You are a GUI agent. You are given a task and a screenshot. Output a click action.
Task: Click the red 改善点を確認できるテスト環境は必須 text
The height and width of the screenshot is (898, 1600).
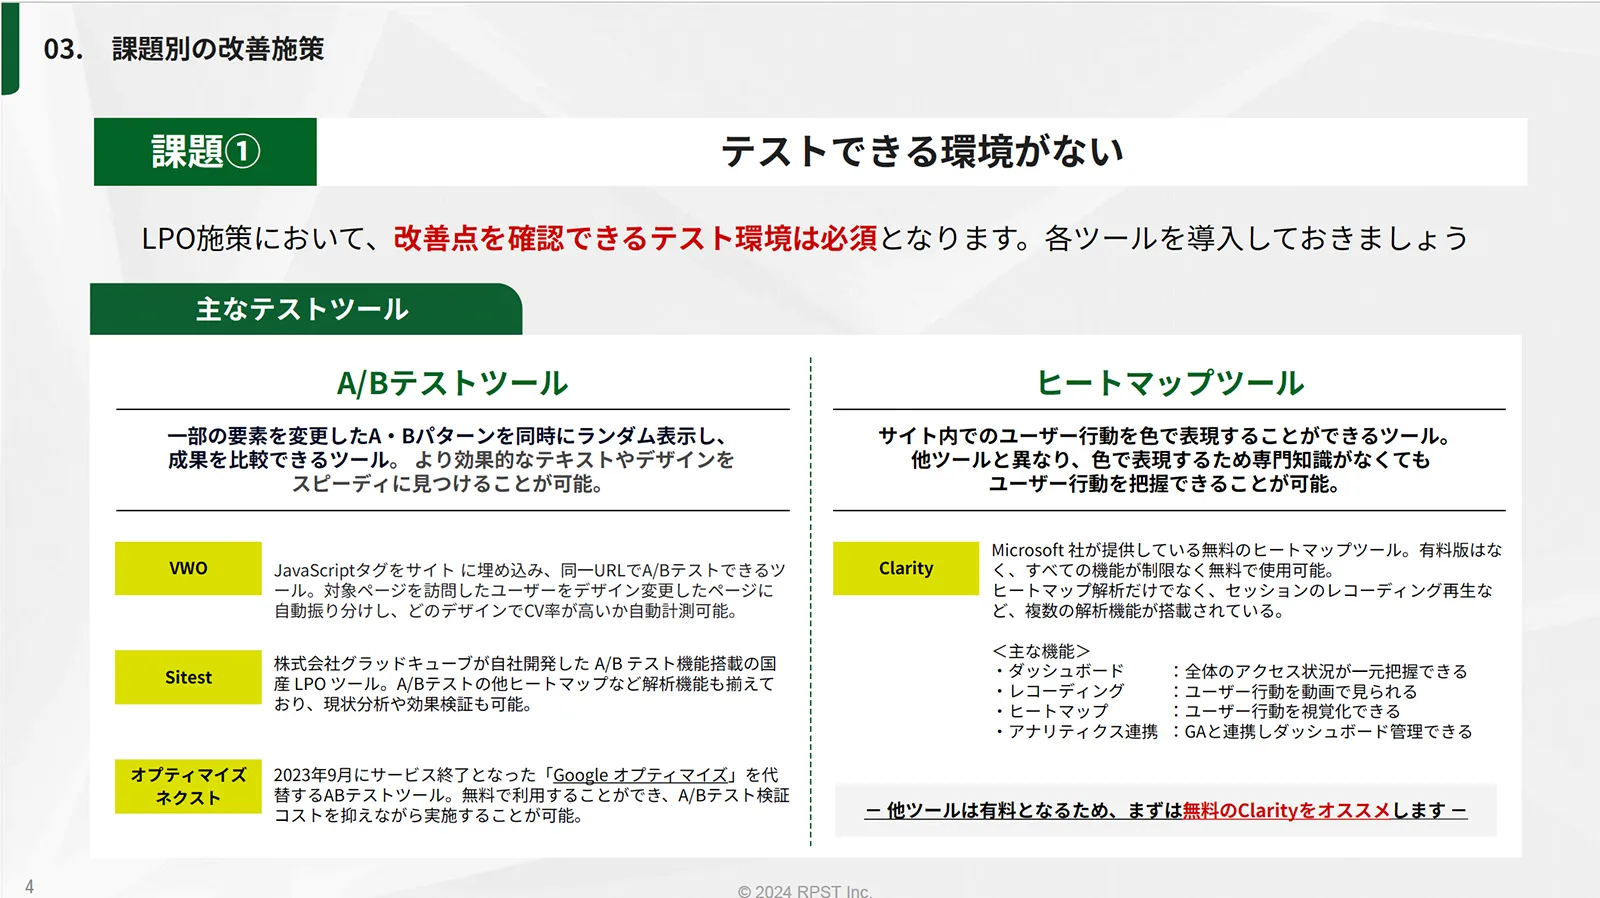coord(635,238)
